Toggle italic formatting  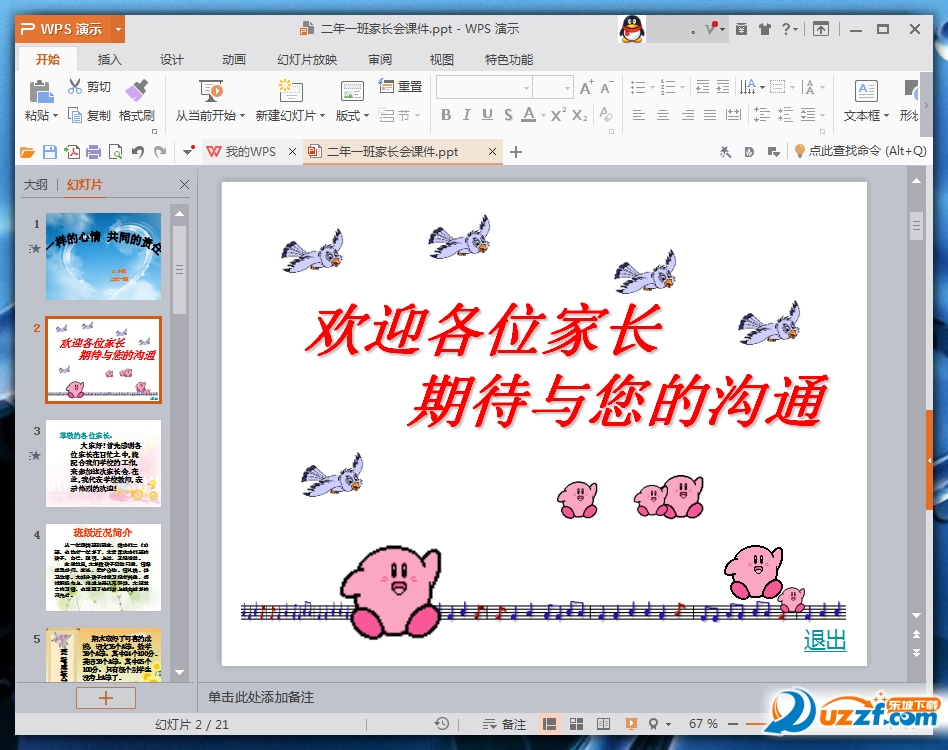467,115
